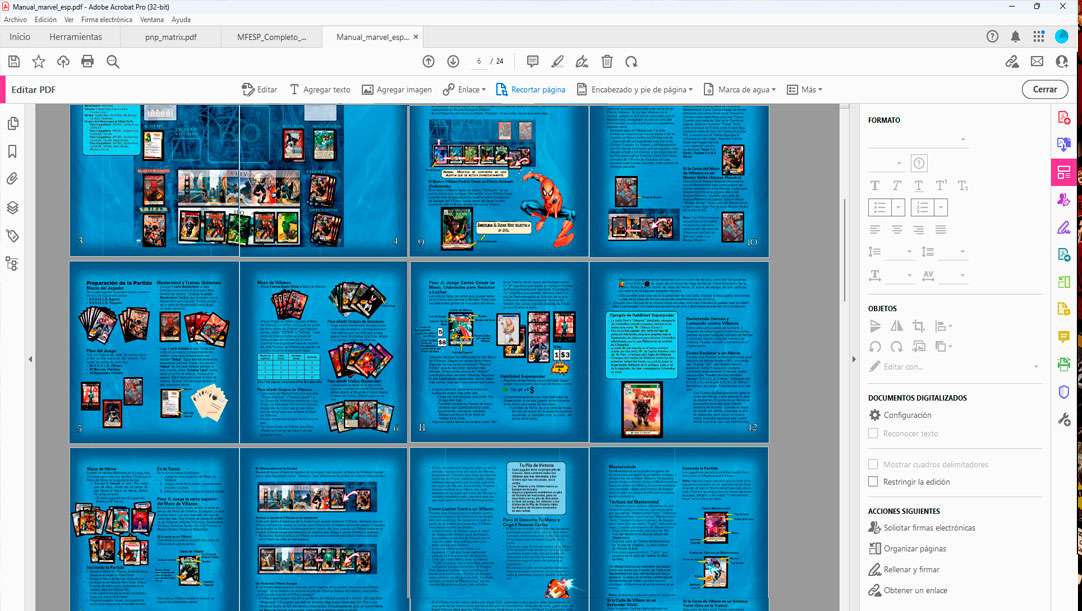
Task: Open the Marca de agua dropdown
Action: [x=739, y=89]
